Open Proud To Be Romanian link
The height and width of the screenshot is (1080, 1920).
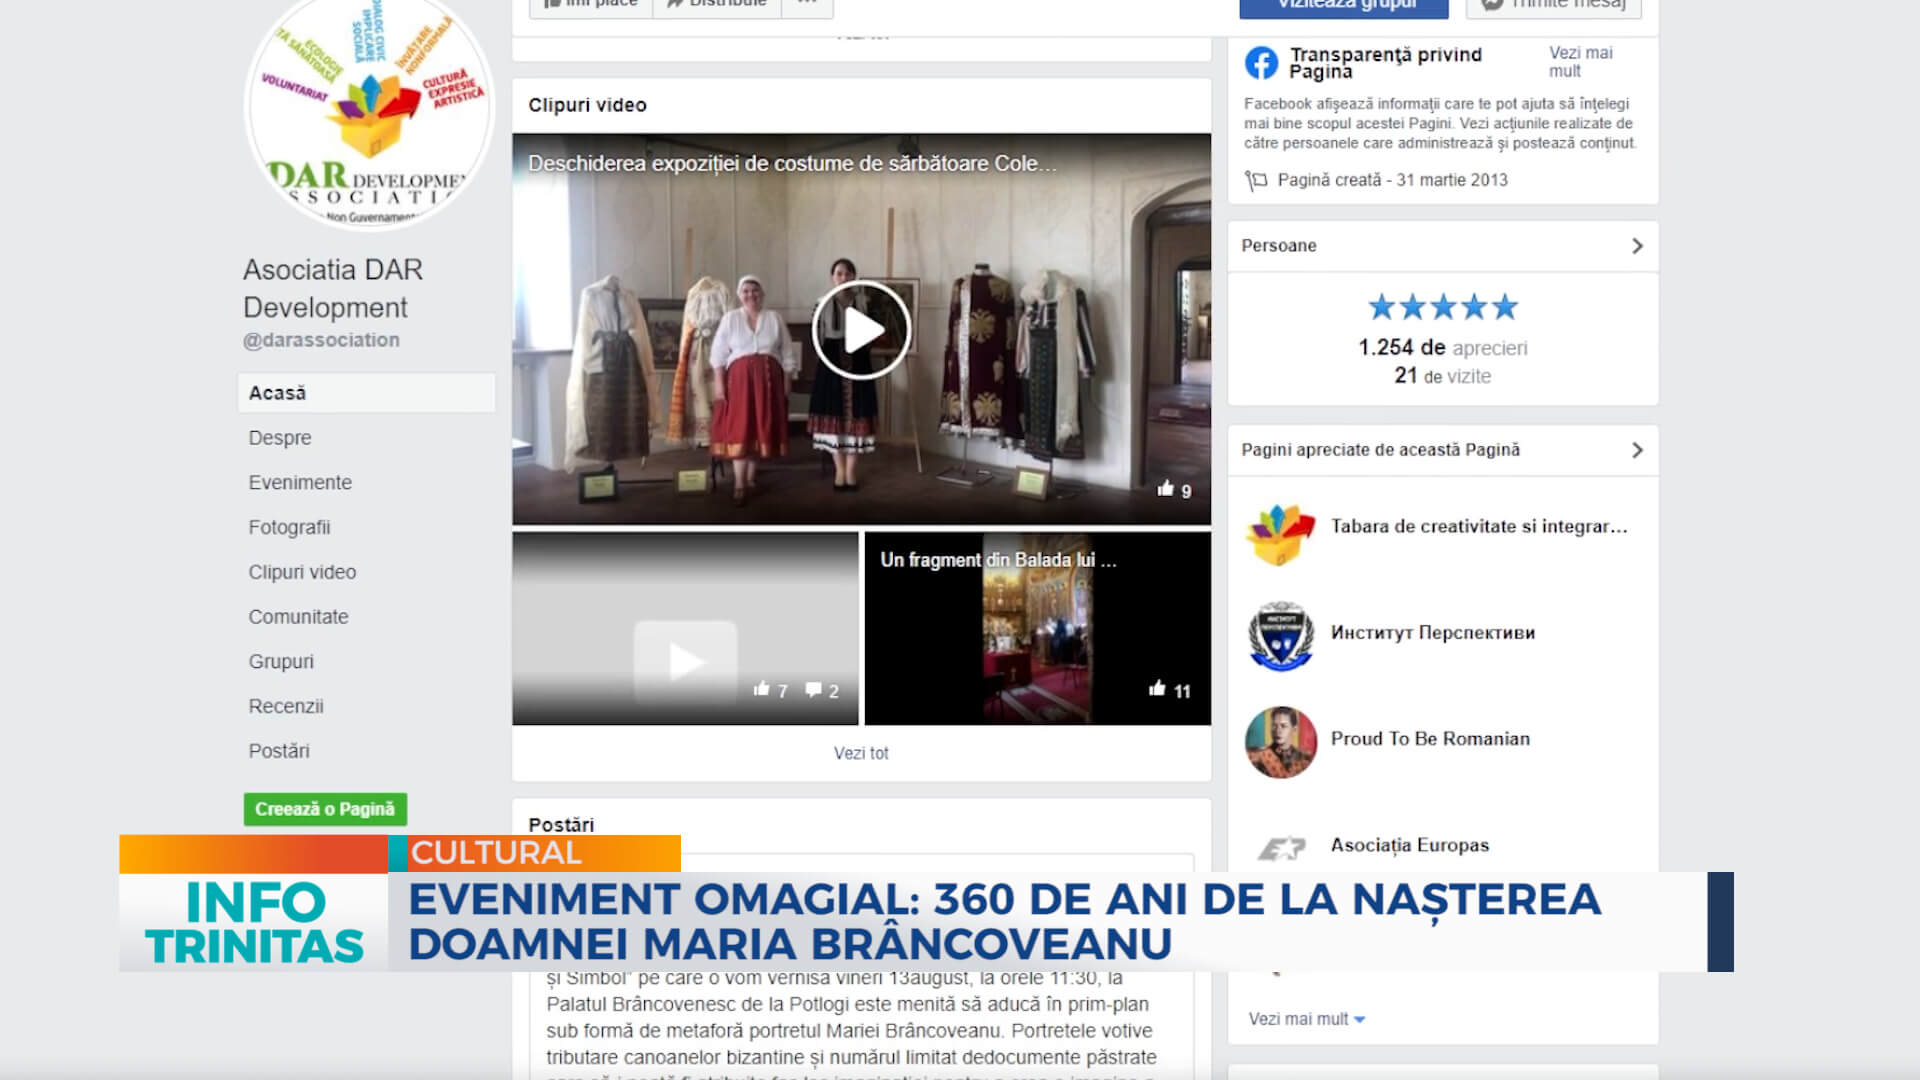point(1430,739)
